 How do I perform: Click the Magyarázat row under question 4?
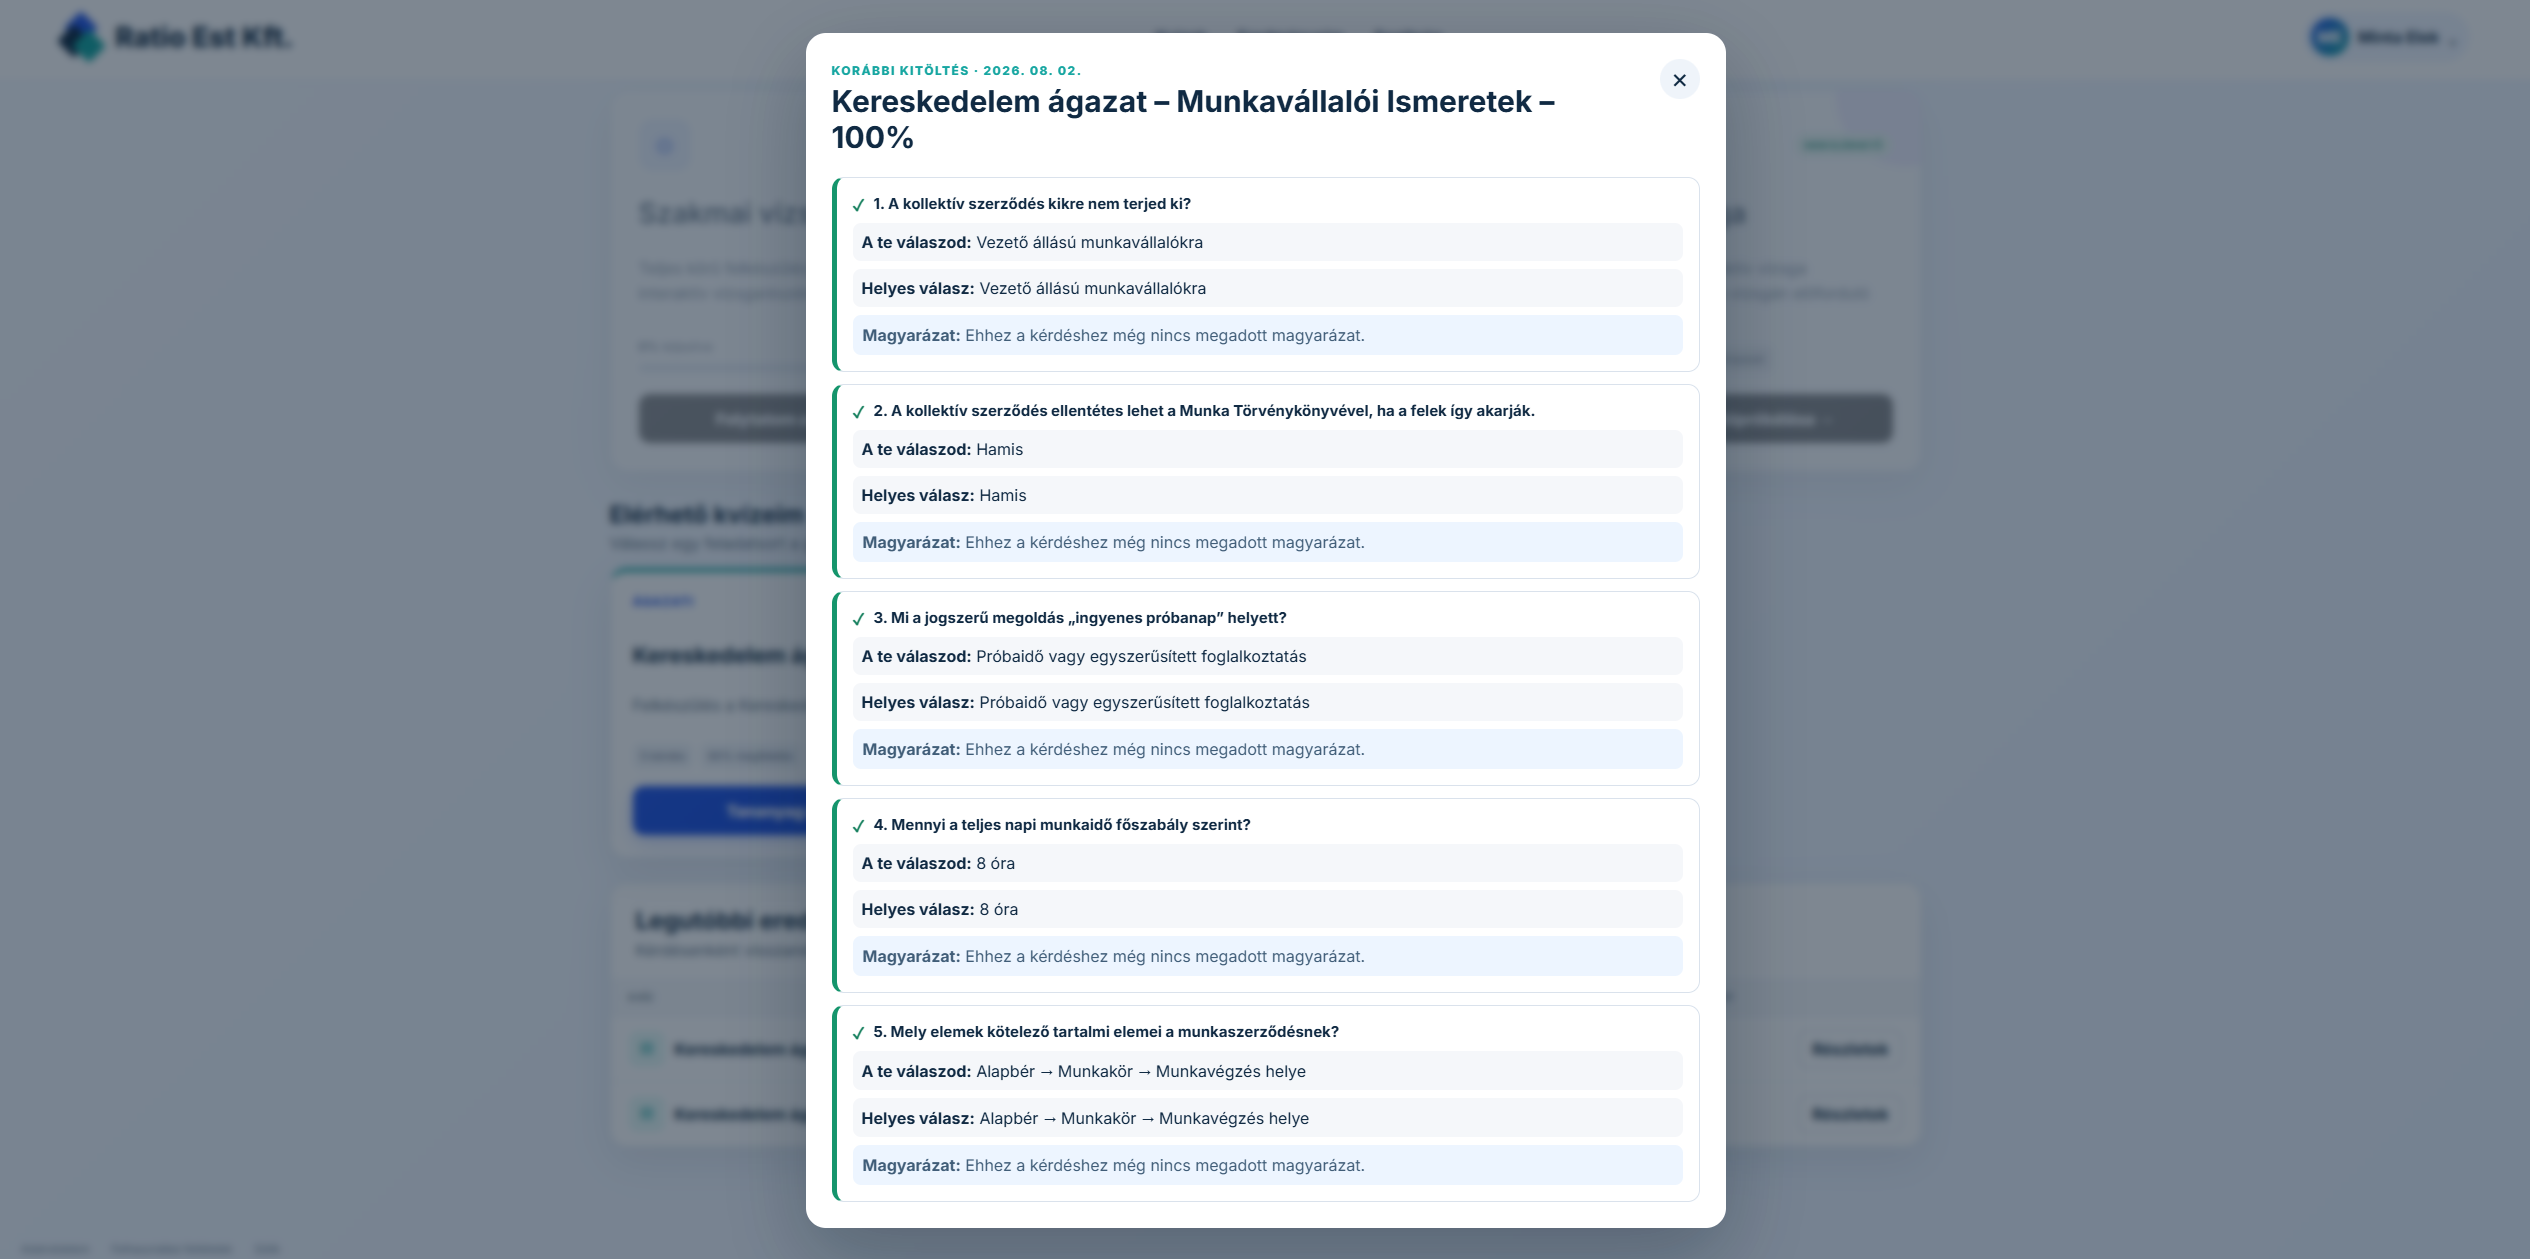pos(1267,956)
